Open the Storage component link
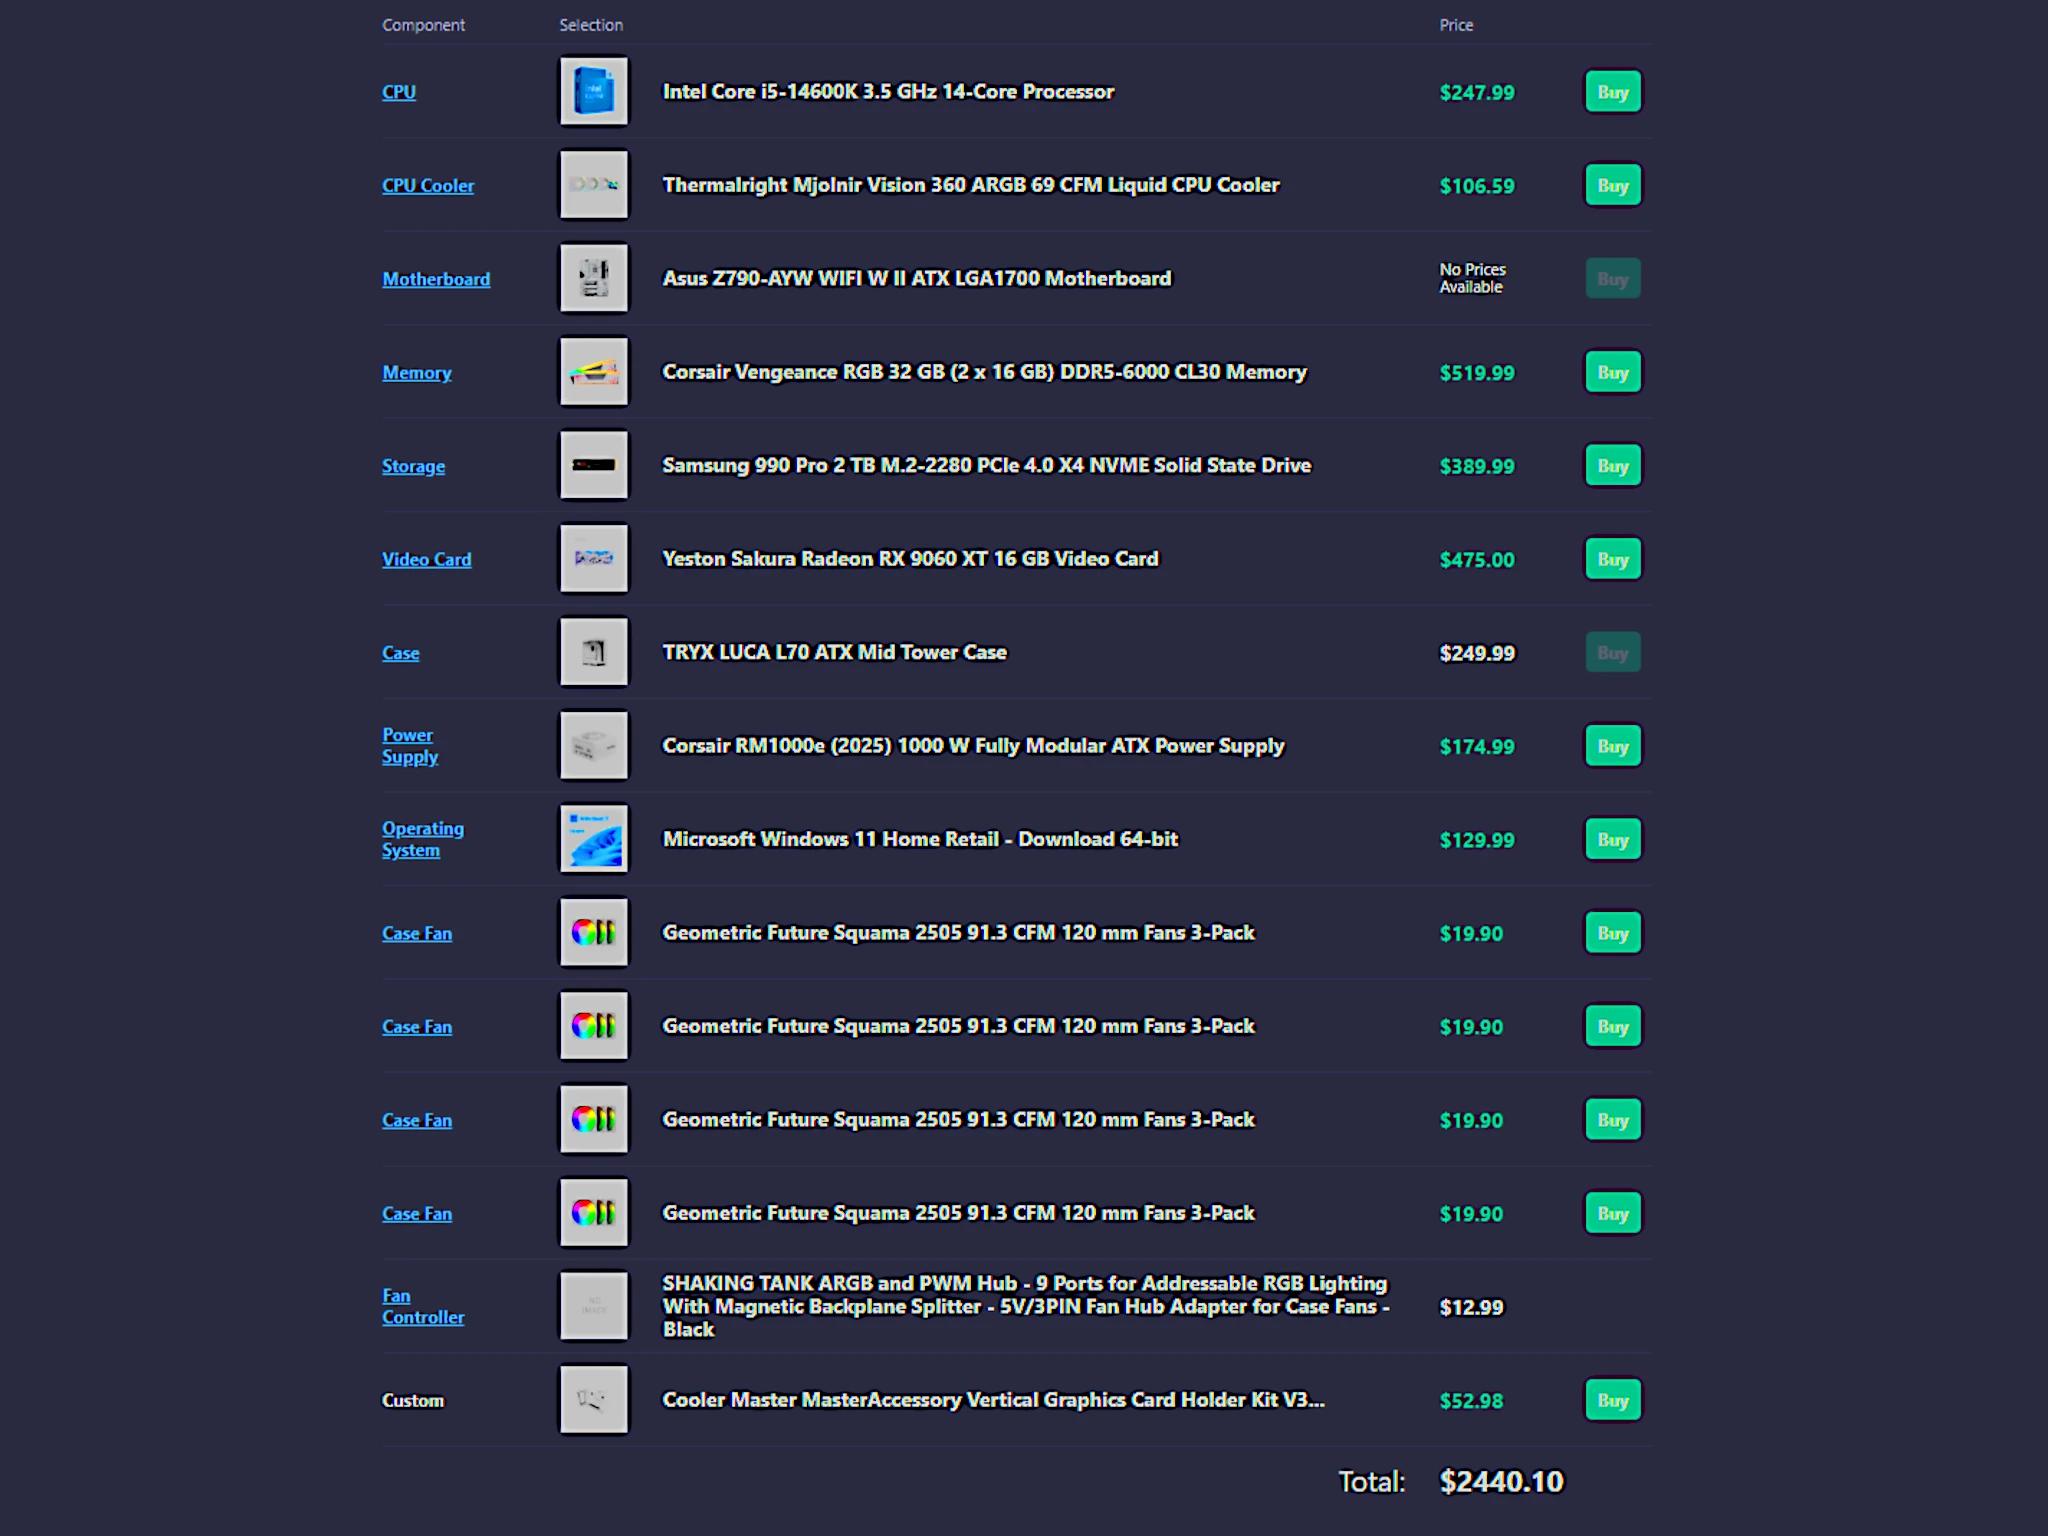 (x=413, y=466)
